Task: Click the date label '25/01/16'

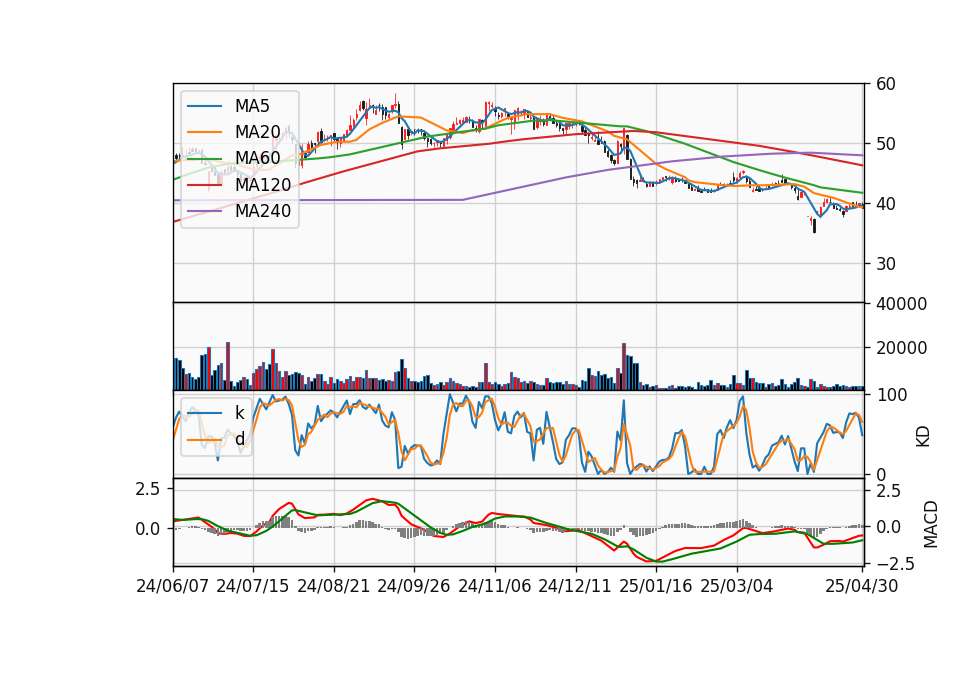Action: (656, 586)
